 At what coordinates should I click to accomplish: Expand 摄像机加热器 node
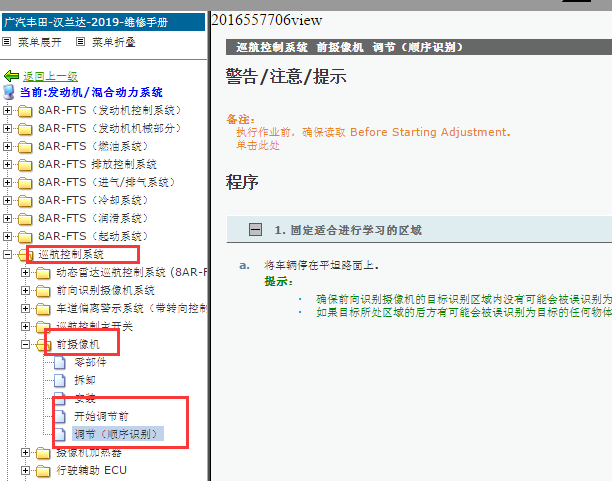25,452
